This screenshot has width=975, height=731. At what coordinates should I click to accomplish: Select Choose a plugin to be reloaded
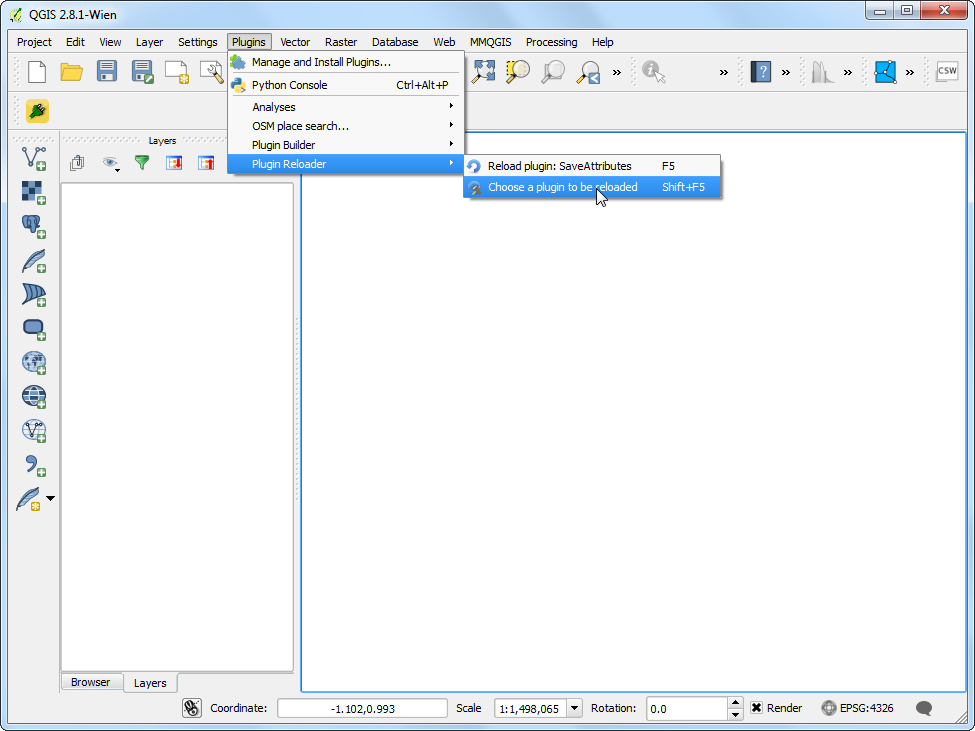click(592, 186)
